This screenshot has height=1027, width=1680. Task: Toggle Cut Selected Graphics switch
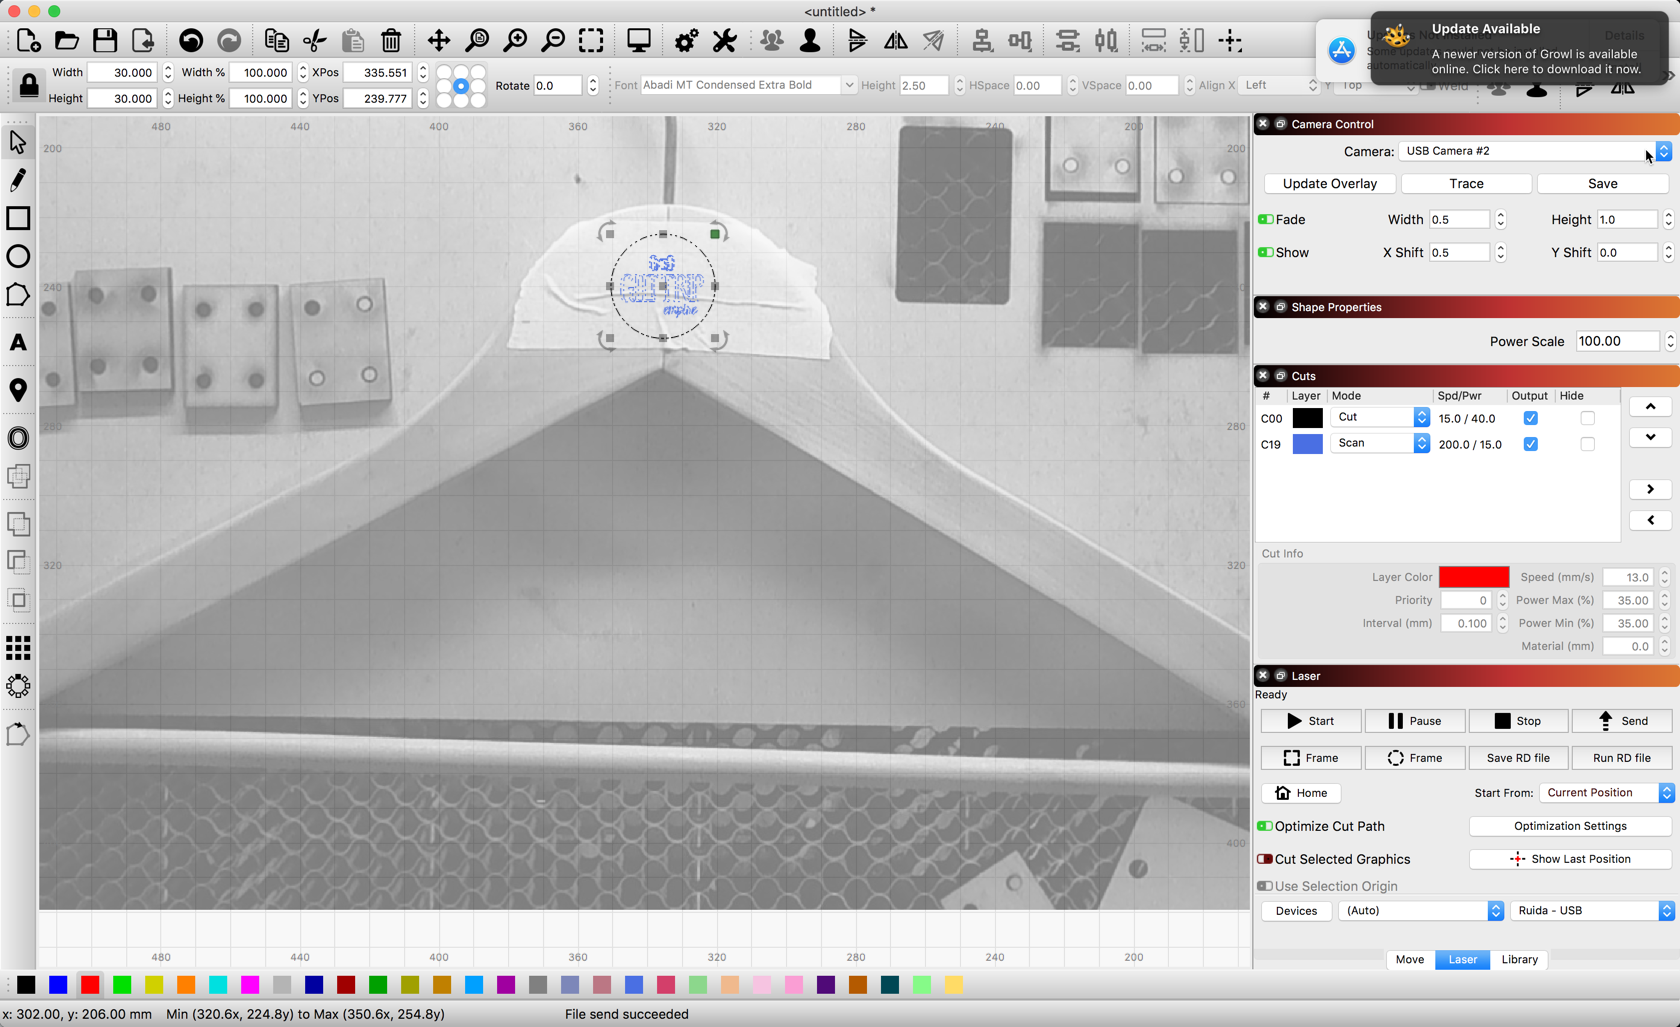(x=1265, y=859)
